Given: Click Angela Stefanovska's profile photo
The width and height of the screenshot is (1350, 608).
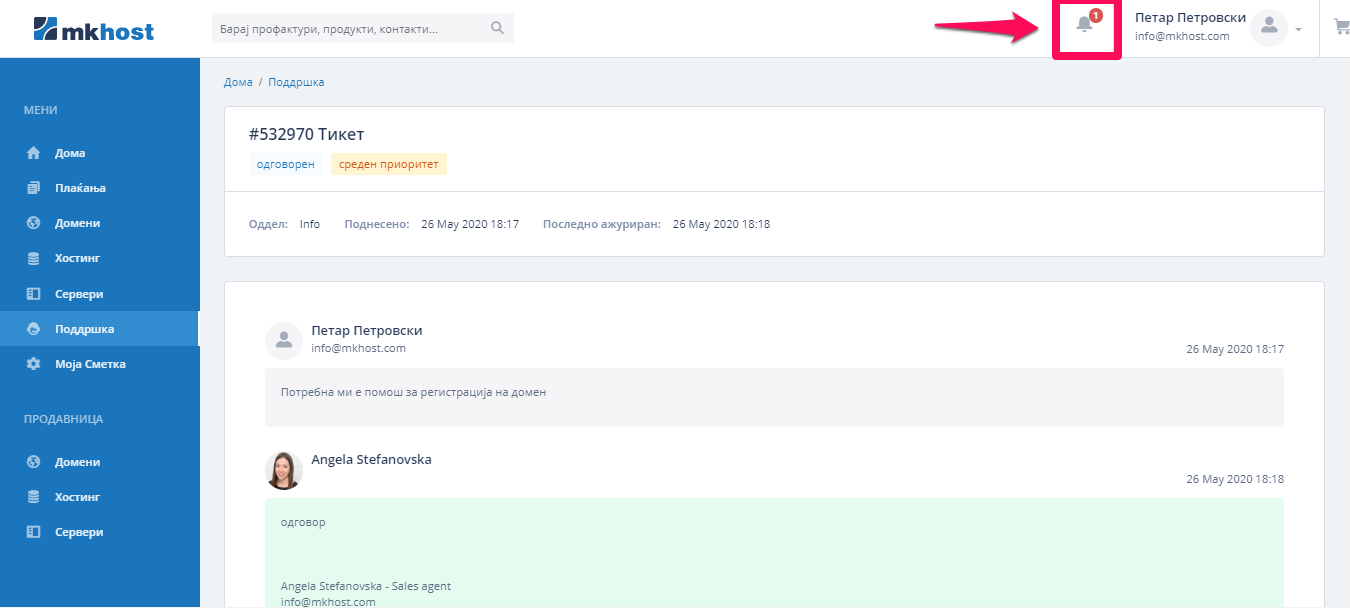Looking at the screenshot, I should click(x=284, y=470).
